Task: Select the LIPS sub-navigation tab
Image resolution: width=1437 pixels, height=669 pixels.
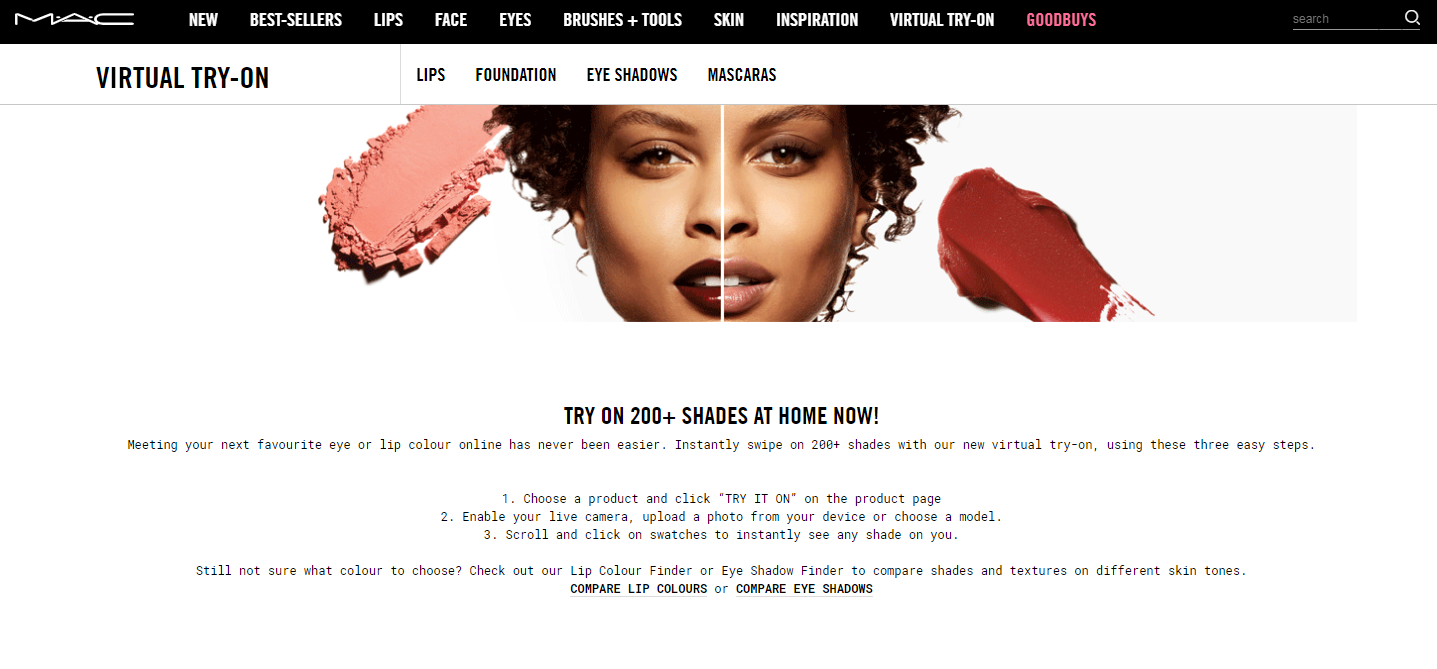Action: pos(431,75)
